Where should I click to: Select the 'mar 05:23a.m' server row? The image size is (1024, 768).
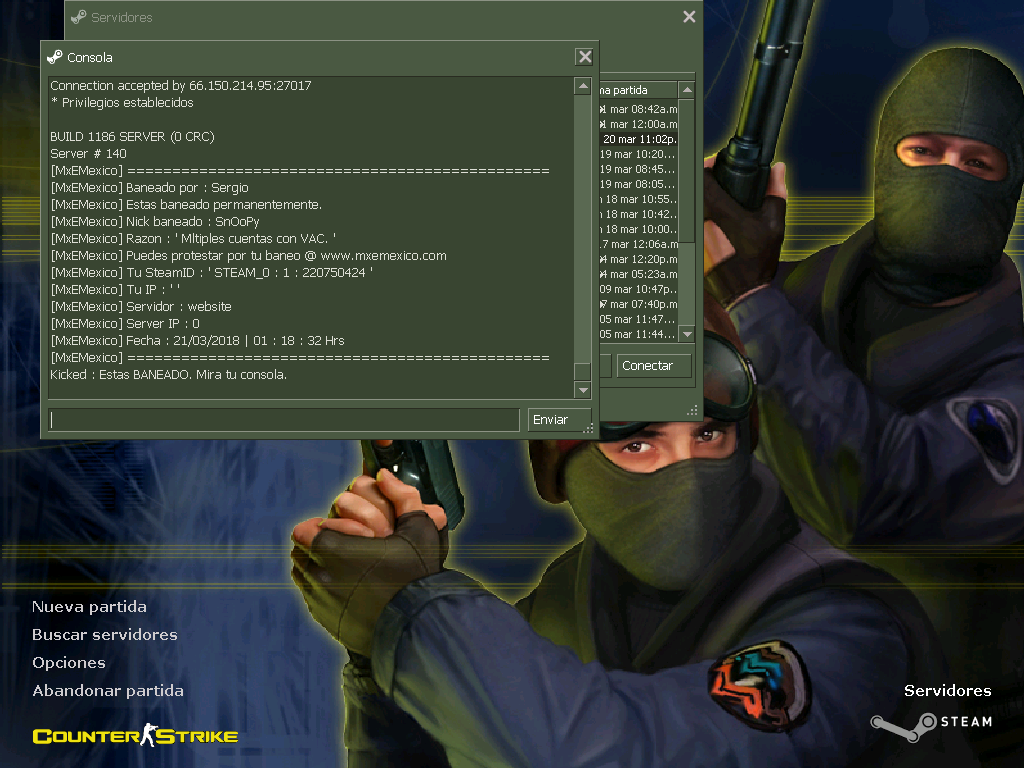pos(638,274)
